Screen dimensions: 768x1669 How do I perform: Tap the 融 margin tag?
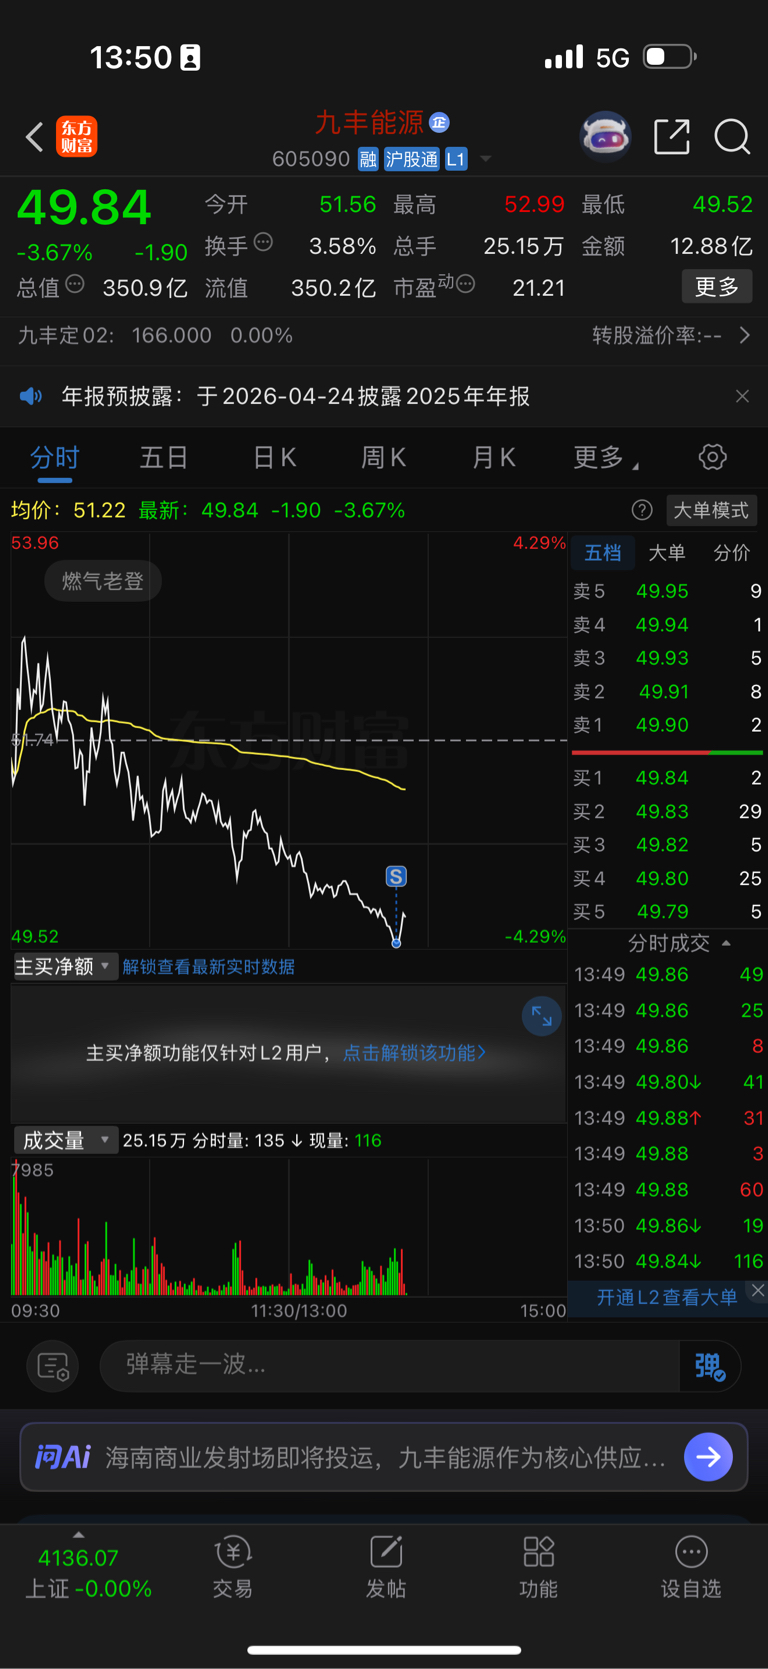tap(368, 159)
